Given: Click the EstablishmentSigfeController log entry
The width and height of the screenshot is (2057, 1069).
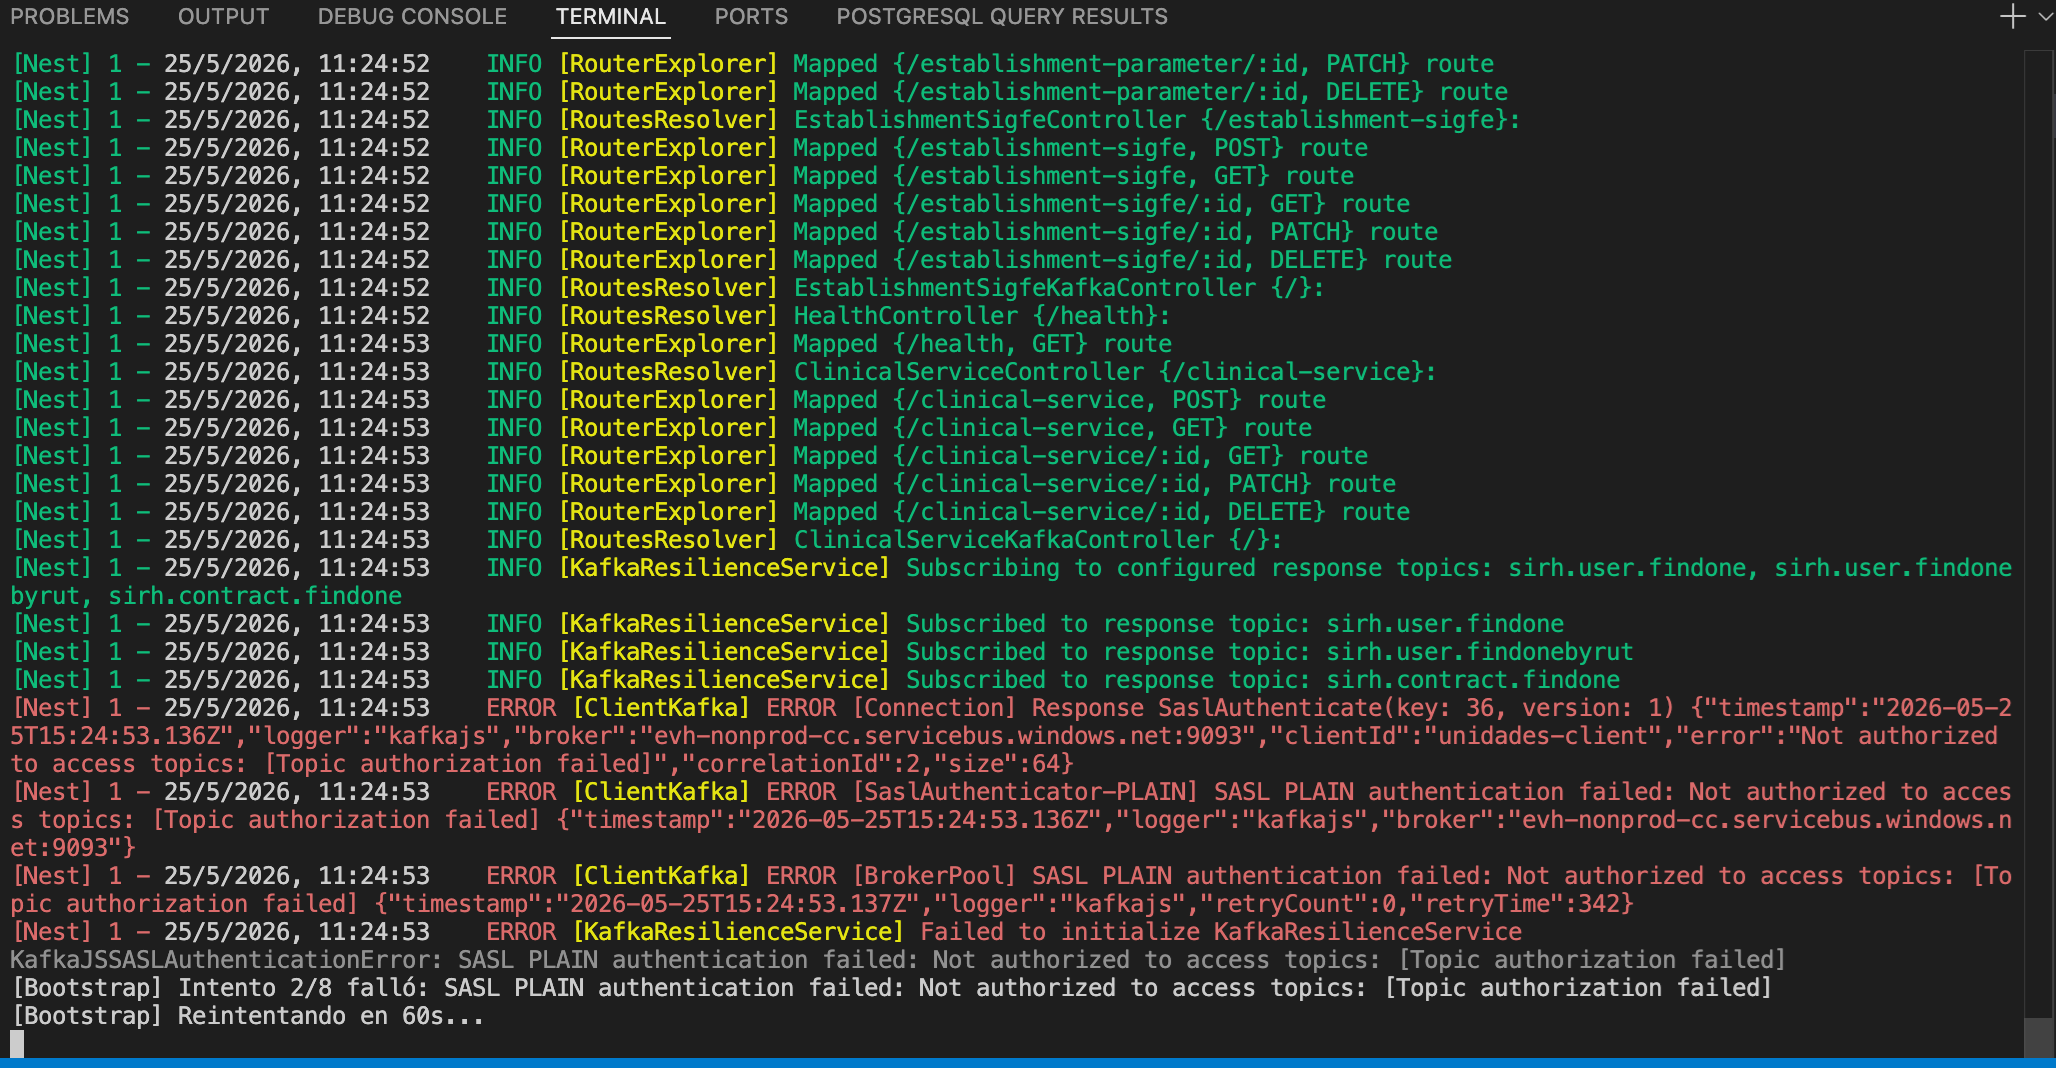Looking at the screenshot, I should [x=766, y=120].
